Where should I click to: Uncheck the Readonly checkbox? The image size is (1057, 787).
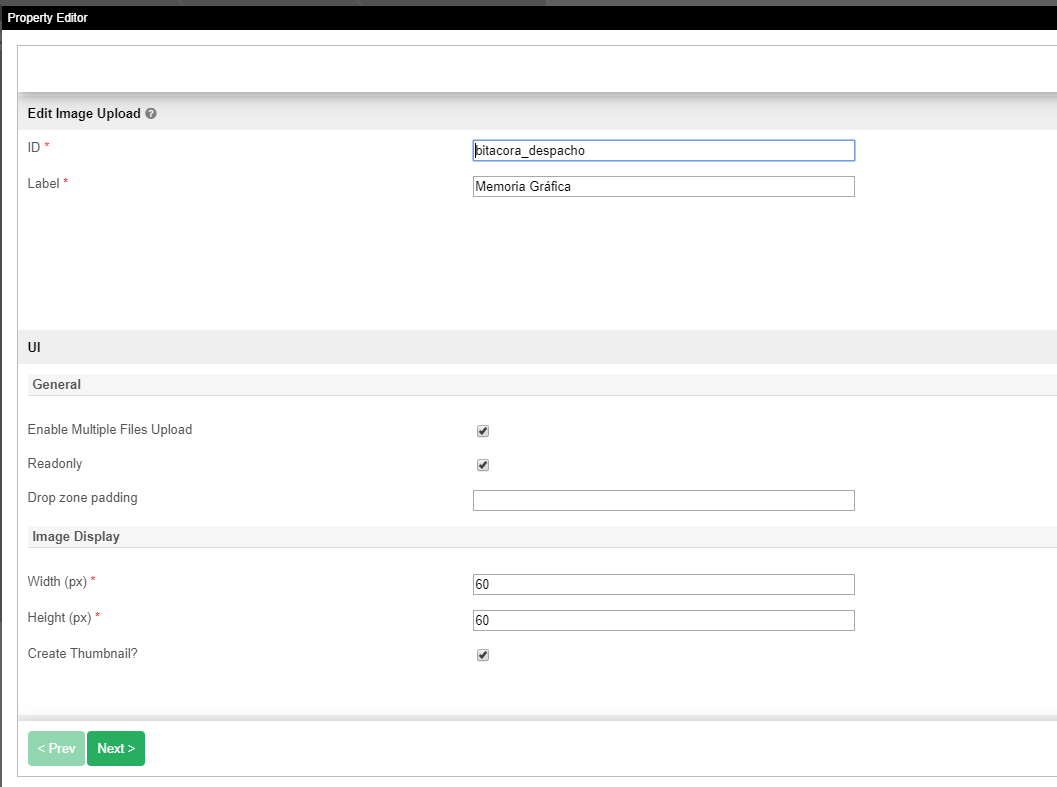tap(483, 465)
